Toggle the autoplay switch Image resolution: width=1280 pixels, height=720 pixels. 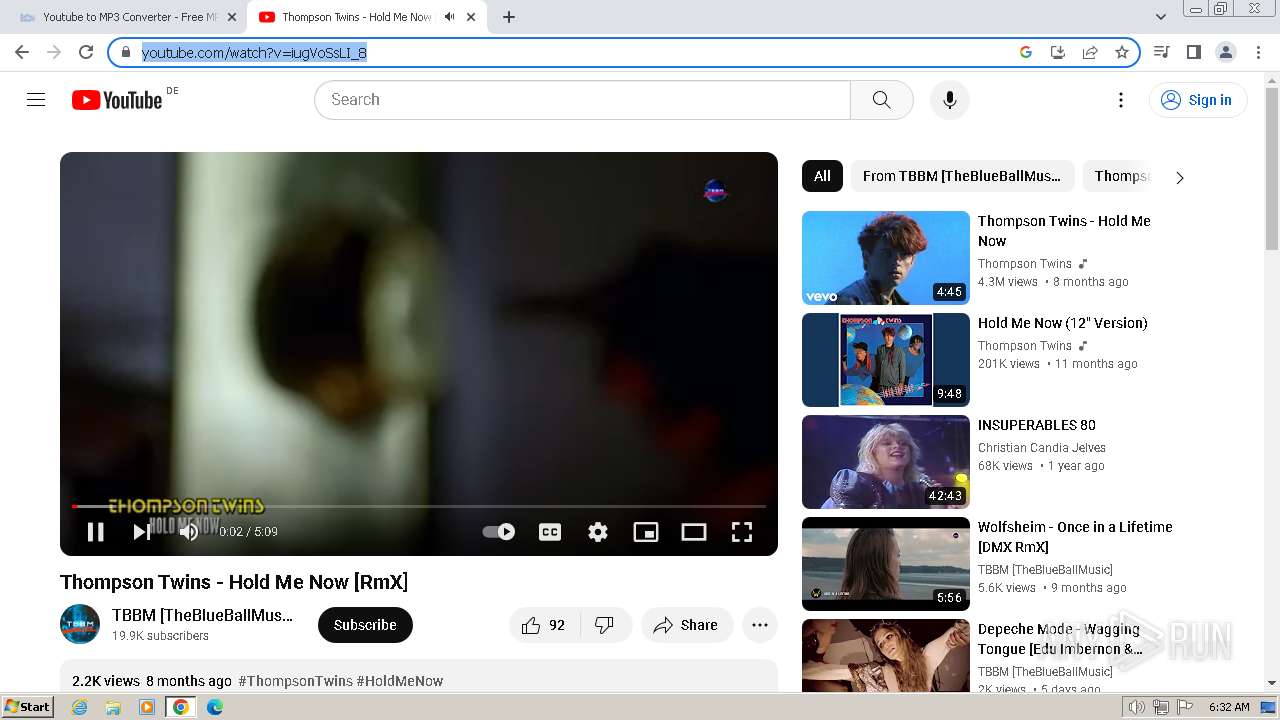[499, 532]
